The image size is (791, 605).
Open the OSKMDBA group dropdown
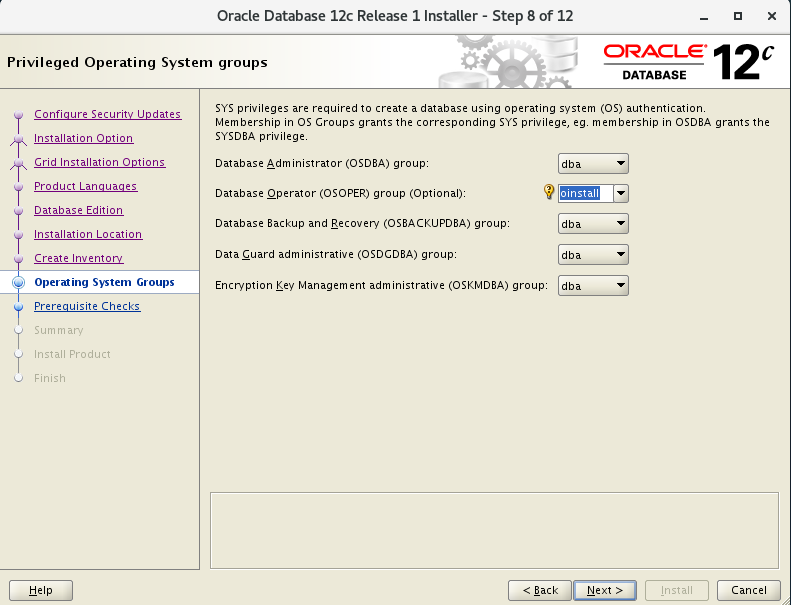pyautogui.click(x=593, y=286)
